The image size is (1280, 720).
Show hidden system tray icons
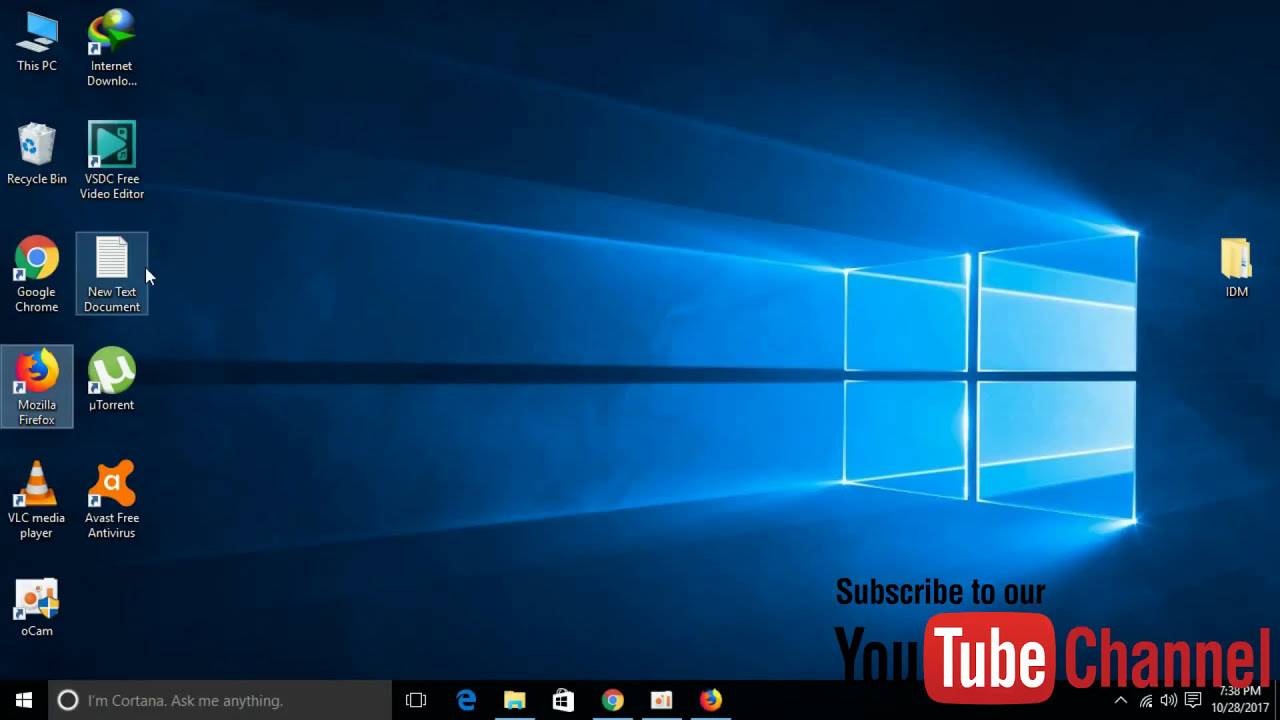coord(1121,700)
